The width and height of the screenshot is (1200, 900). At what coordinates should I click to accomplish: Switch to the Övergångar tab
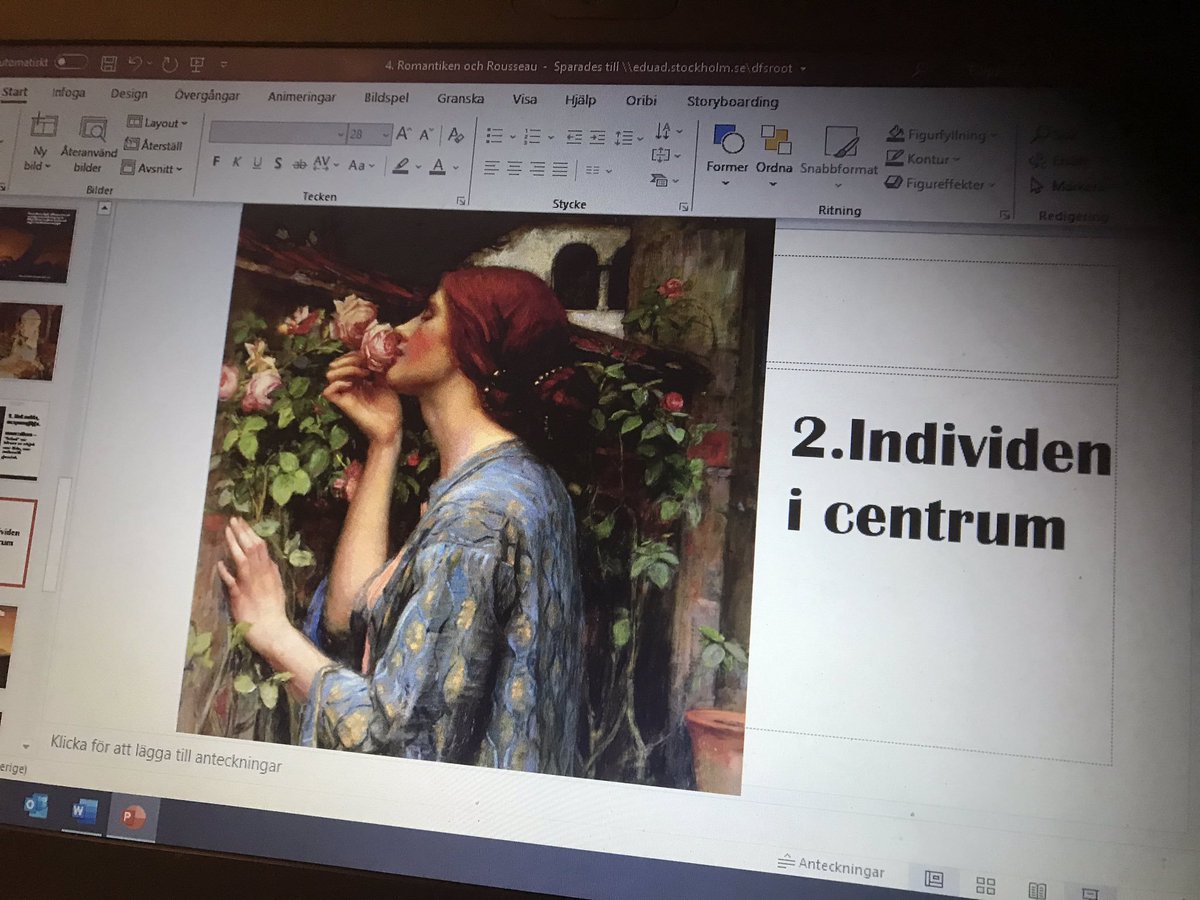coord(207,95)
